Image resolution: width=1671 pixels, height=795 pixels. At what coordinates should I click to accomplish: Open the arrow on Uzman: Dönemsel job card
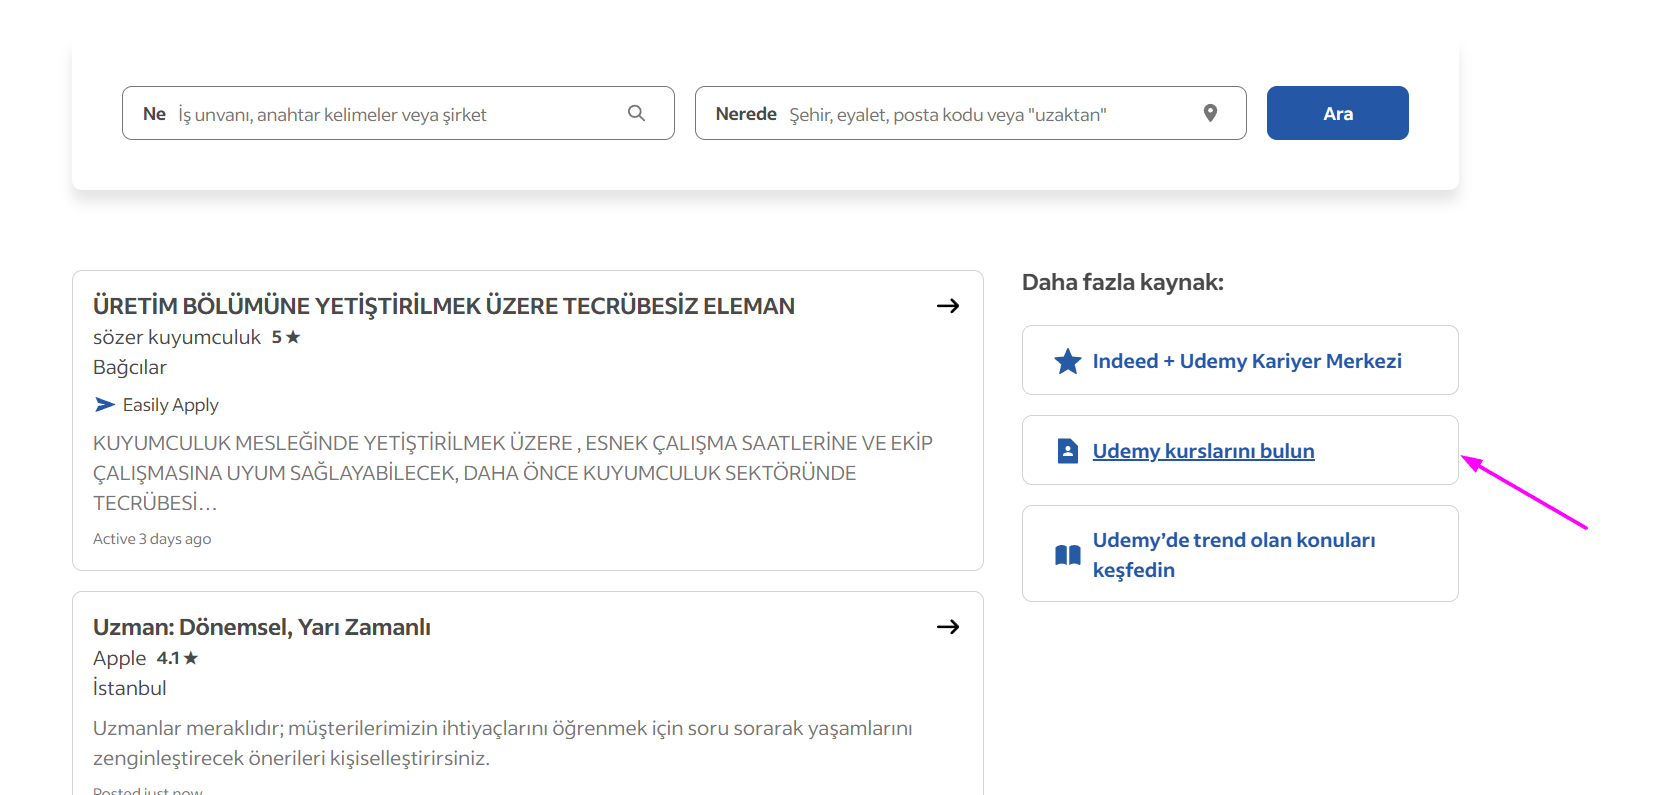point(948,627)
